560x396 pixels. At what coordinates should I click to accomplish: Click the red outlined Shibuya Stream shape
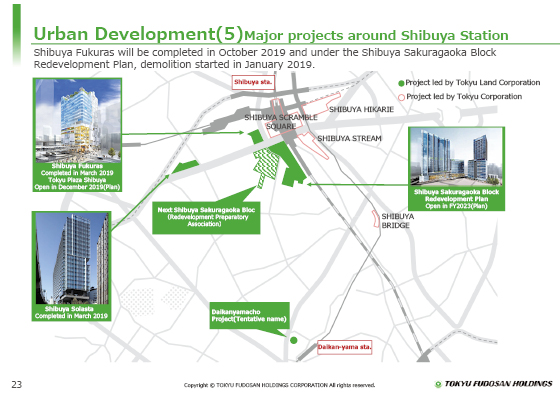(313, 145)
